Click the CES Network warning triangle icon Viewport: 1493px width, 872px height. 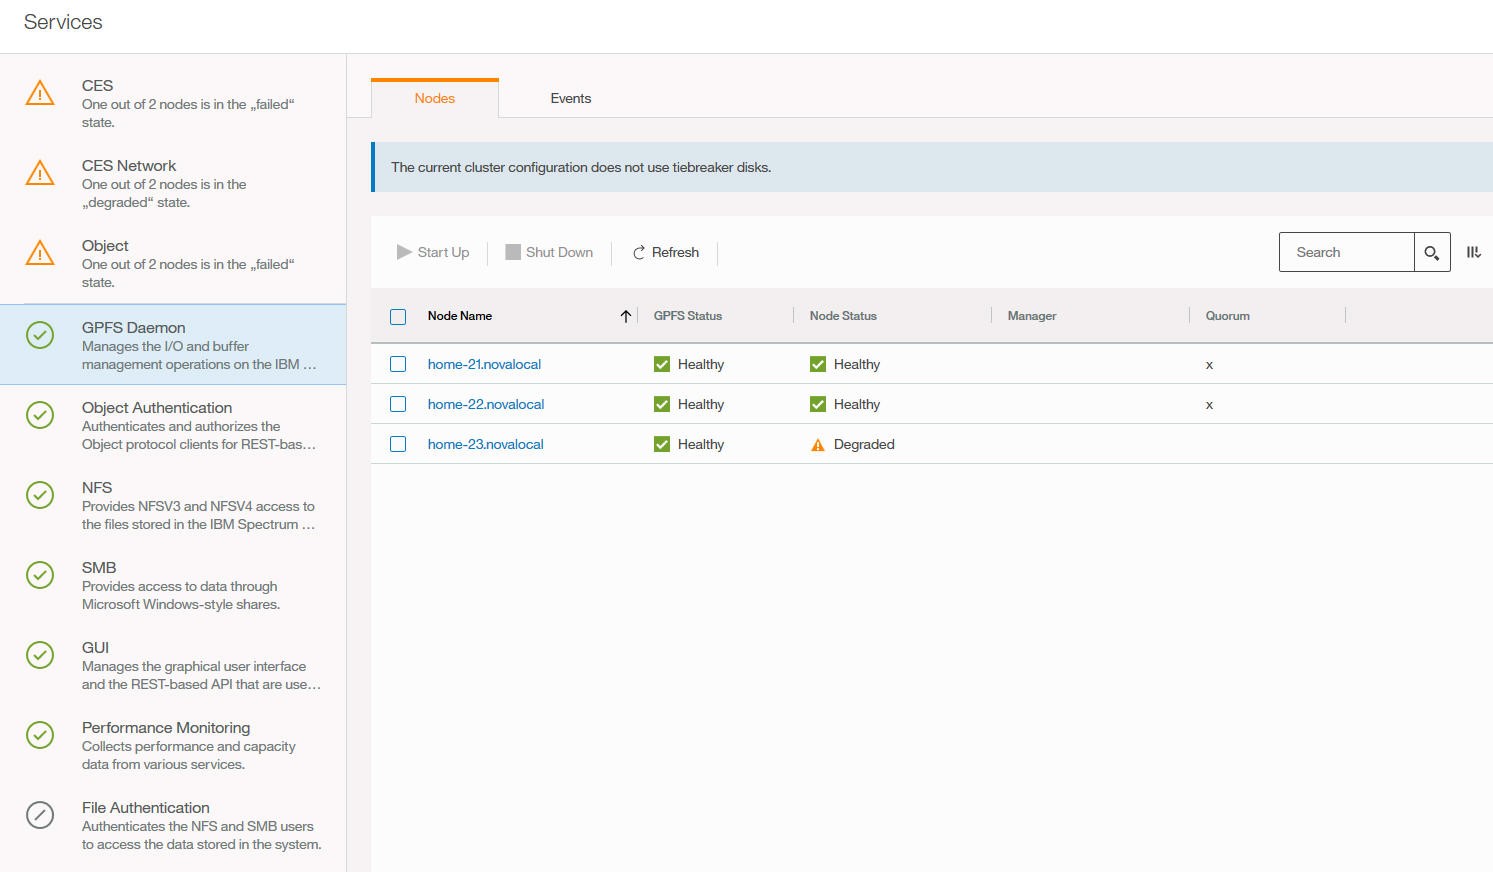pyautogui.click(x=40, y=173)
